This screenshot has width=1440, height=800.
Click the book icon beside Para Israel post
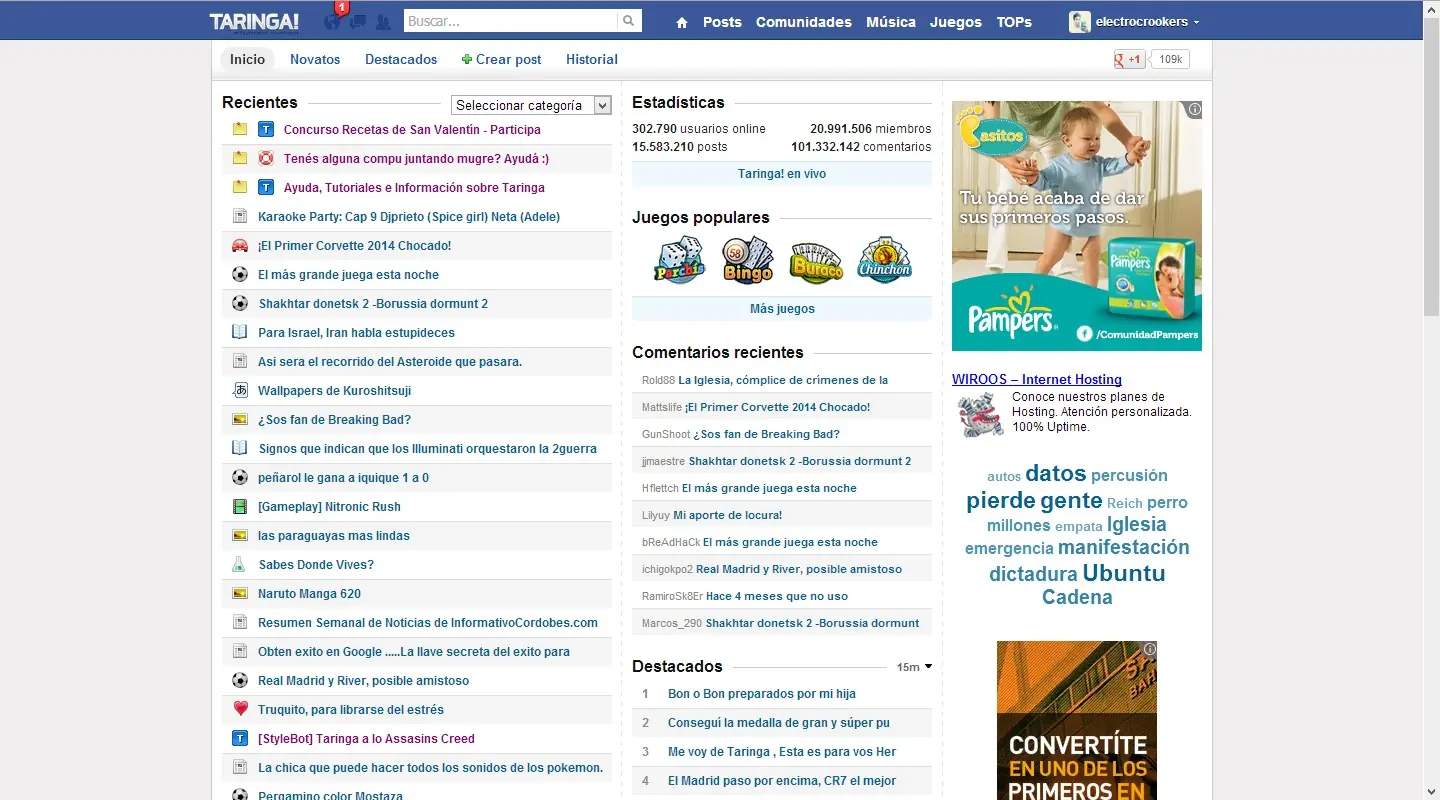[x=240, y=333]
